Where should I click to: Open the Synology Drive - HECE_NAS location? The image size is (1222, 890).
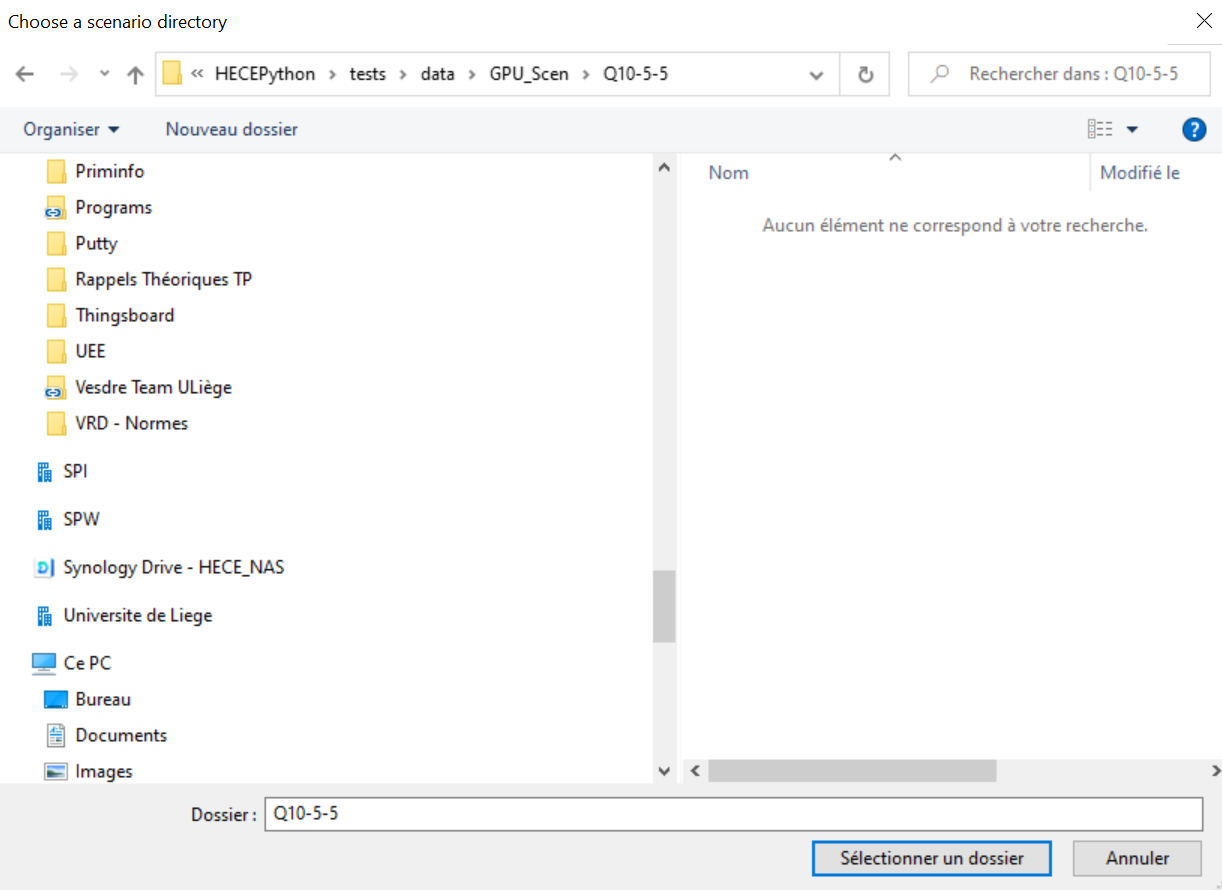173,567
